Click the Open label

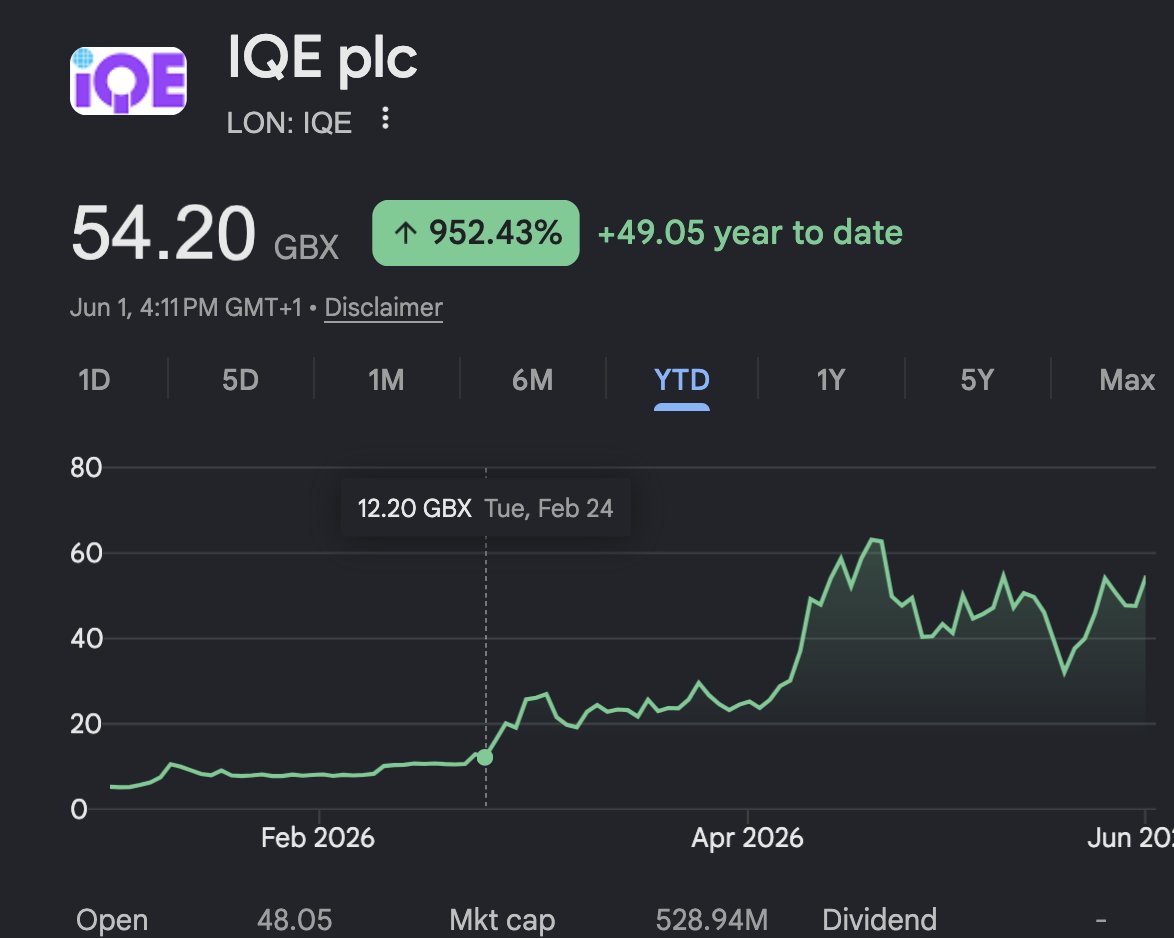click(112, 920)
